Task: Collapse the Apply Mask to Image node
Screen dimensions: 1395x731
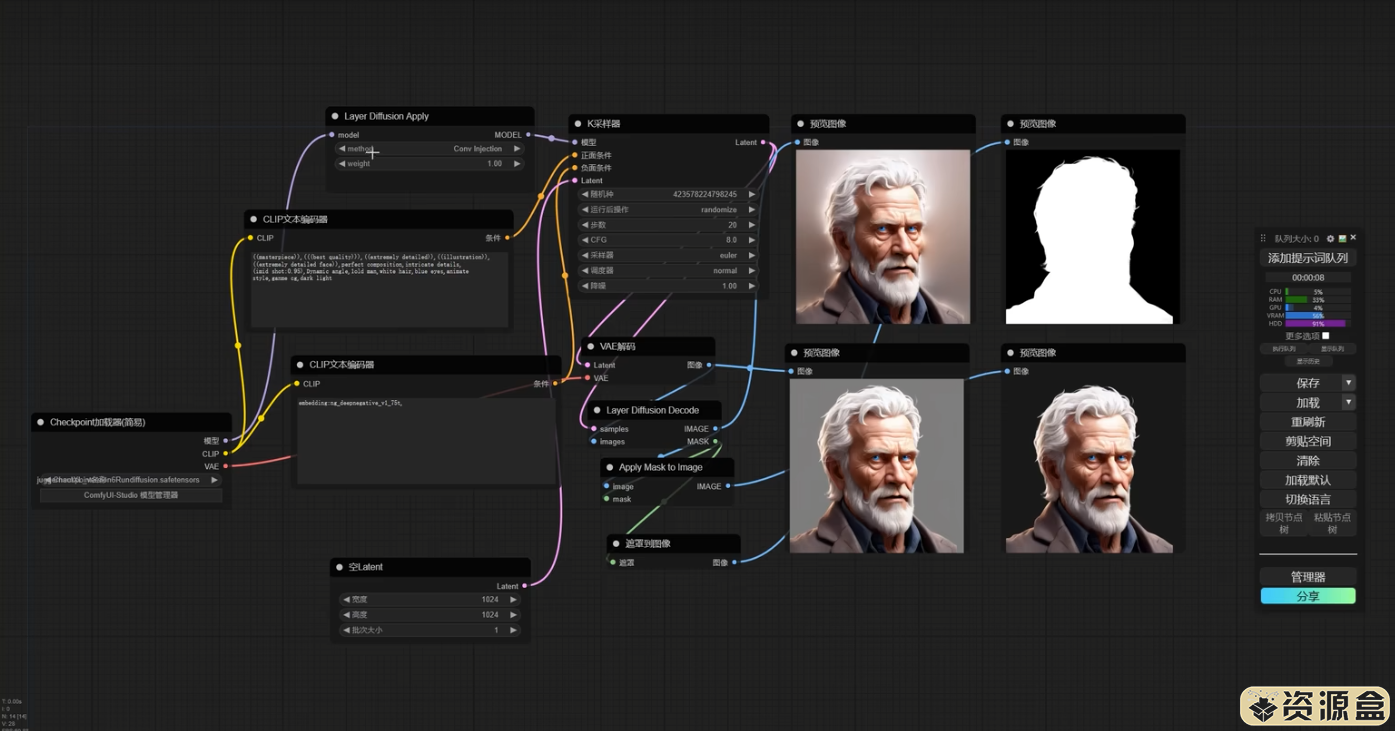Action: pyautogui.click(x=609, y=467)
